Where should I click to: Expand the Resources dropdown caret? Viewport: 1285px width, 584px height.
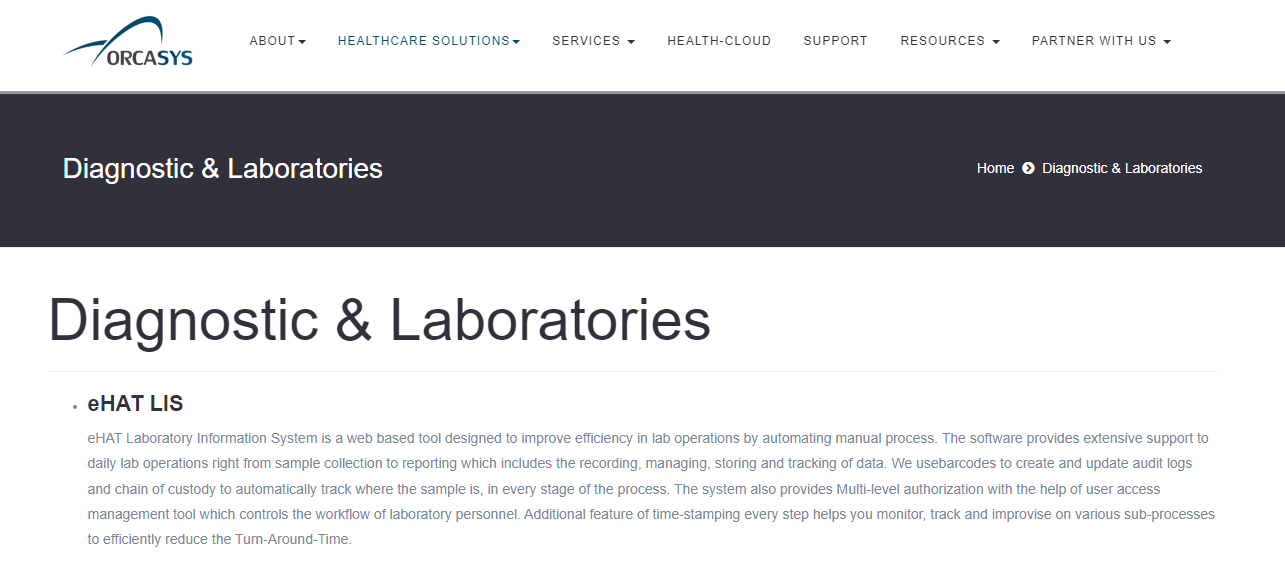tap(995, 42)
